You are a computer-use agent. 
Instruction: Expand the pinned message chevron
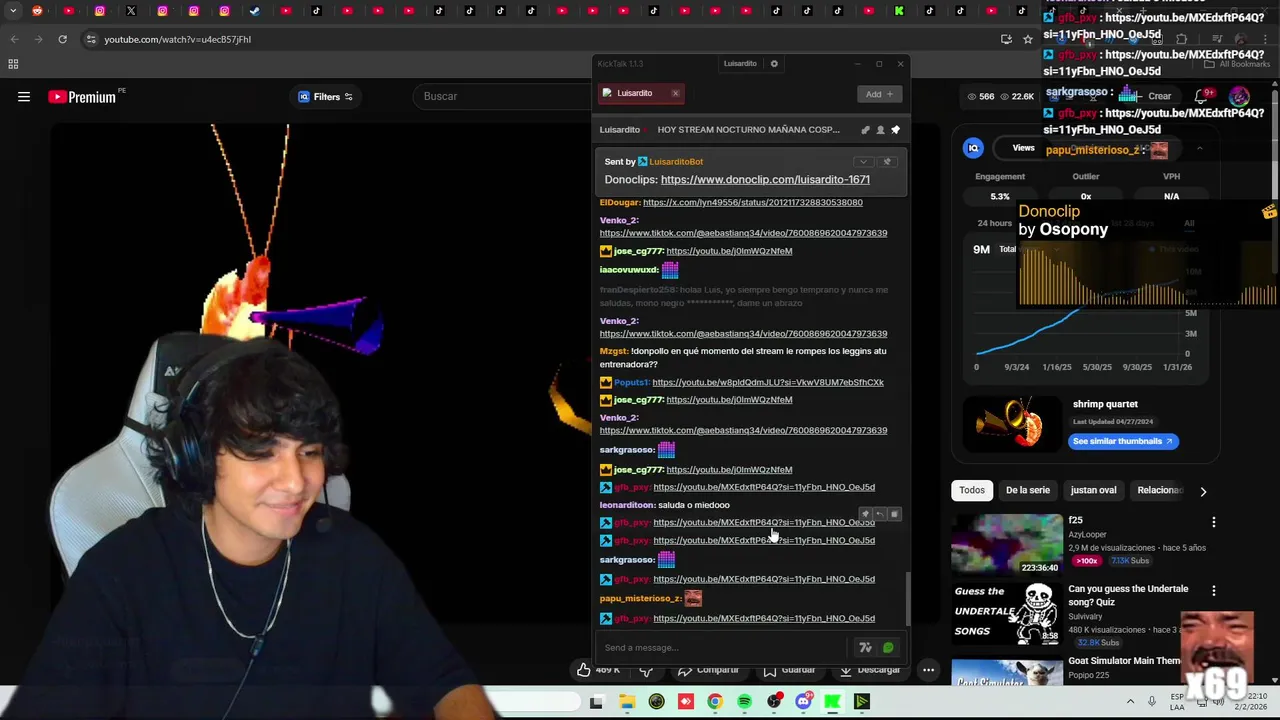pos(863,161)
